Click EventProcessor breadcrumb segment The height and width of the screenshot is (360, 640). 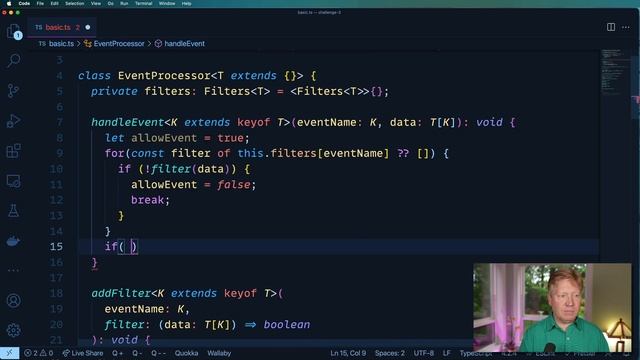pos(119,44)
